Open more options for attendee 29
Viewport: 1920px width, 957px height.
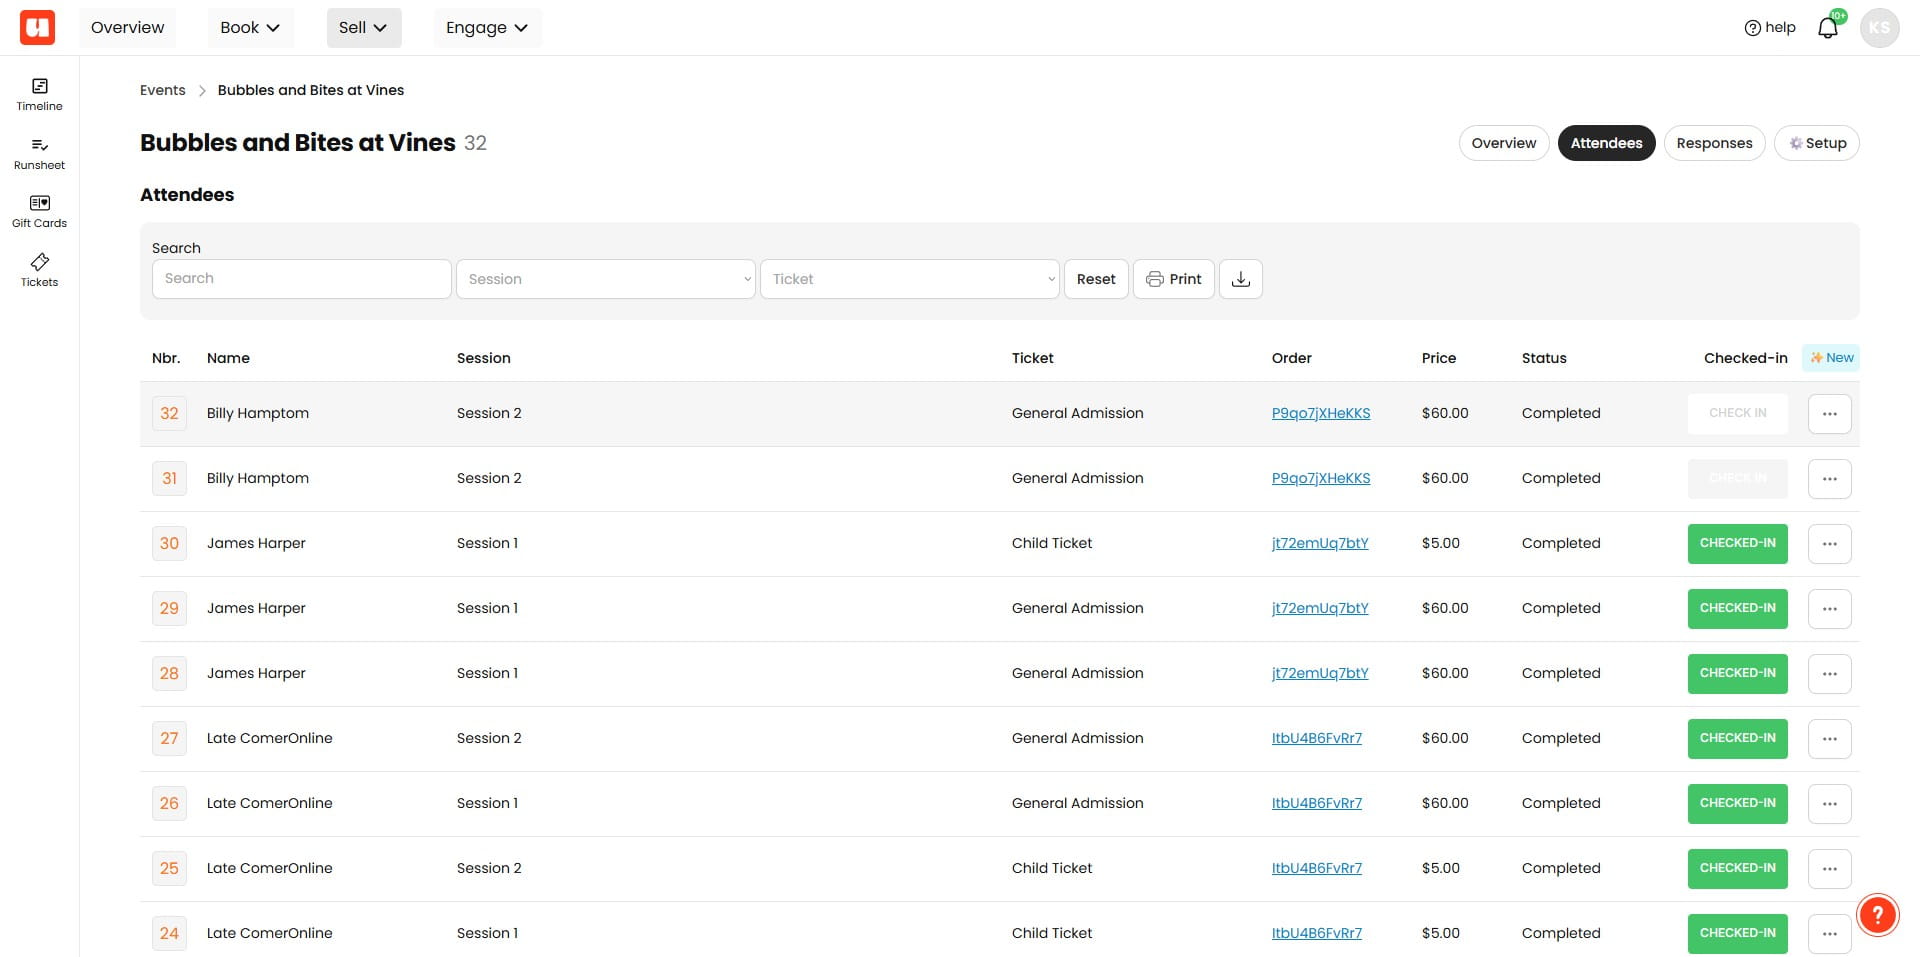[1829, 609]
